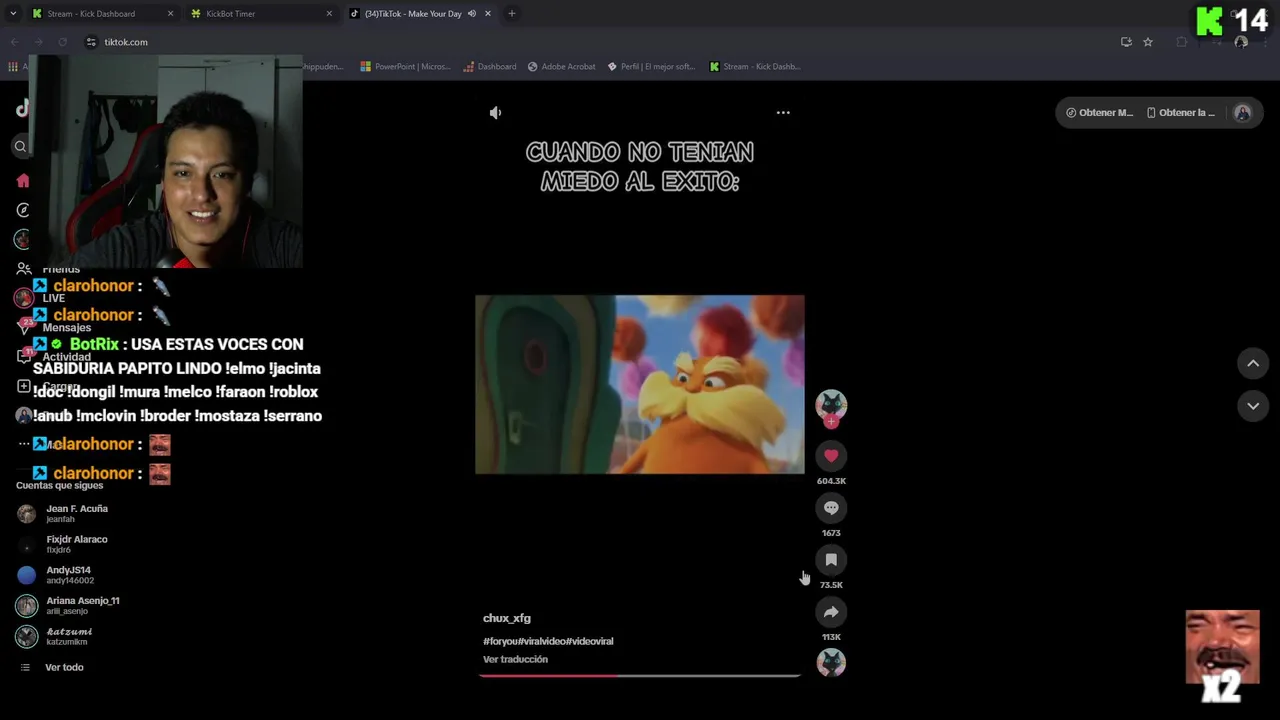Open the Adobe Acrobat bookmark
Screen dimensions: 1280x720
(561, 67)
